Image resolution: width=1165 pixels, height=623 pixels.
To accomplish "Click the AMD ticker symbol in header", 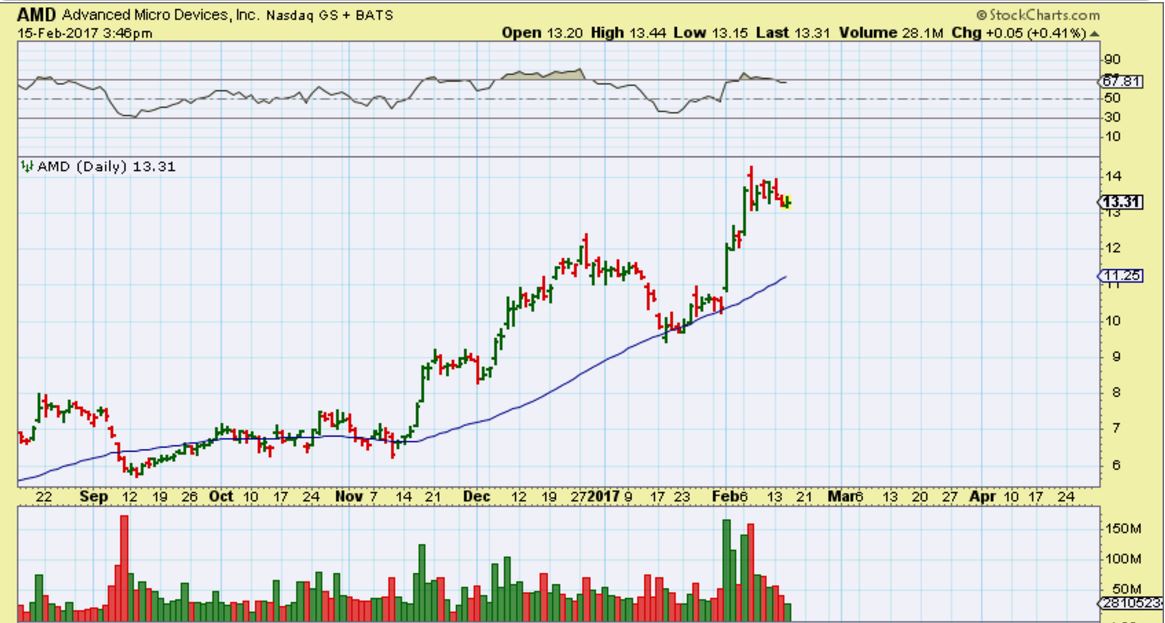I will 36,14.
